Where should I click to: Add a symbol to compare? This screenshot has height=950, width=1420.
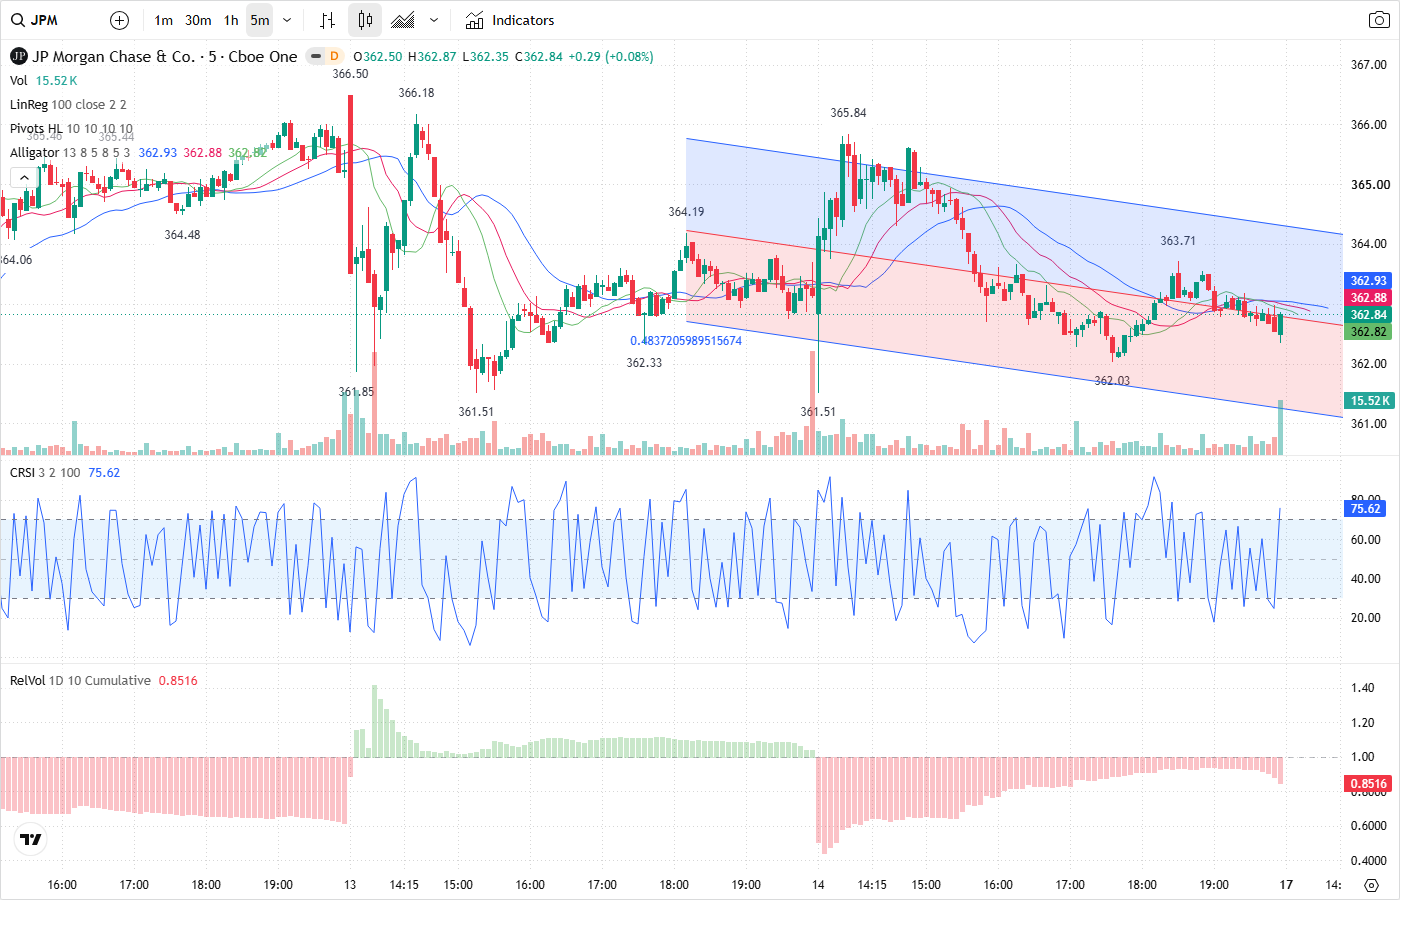[119, 20]
